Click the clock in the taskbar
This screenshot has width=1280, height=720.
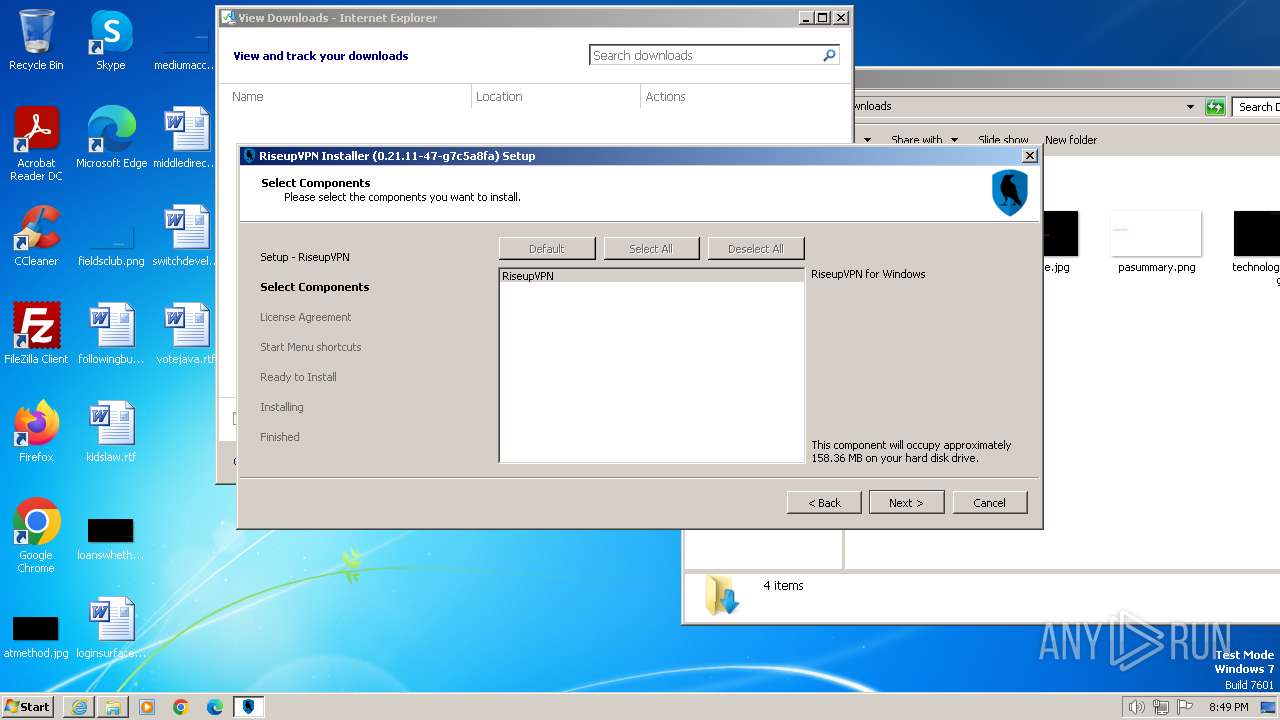point(1228,707)
